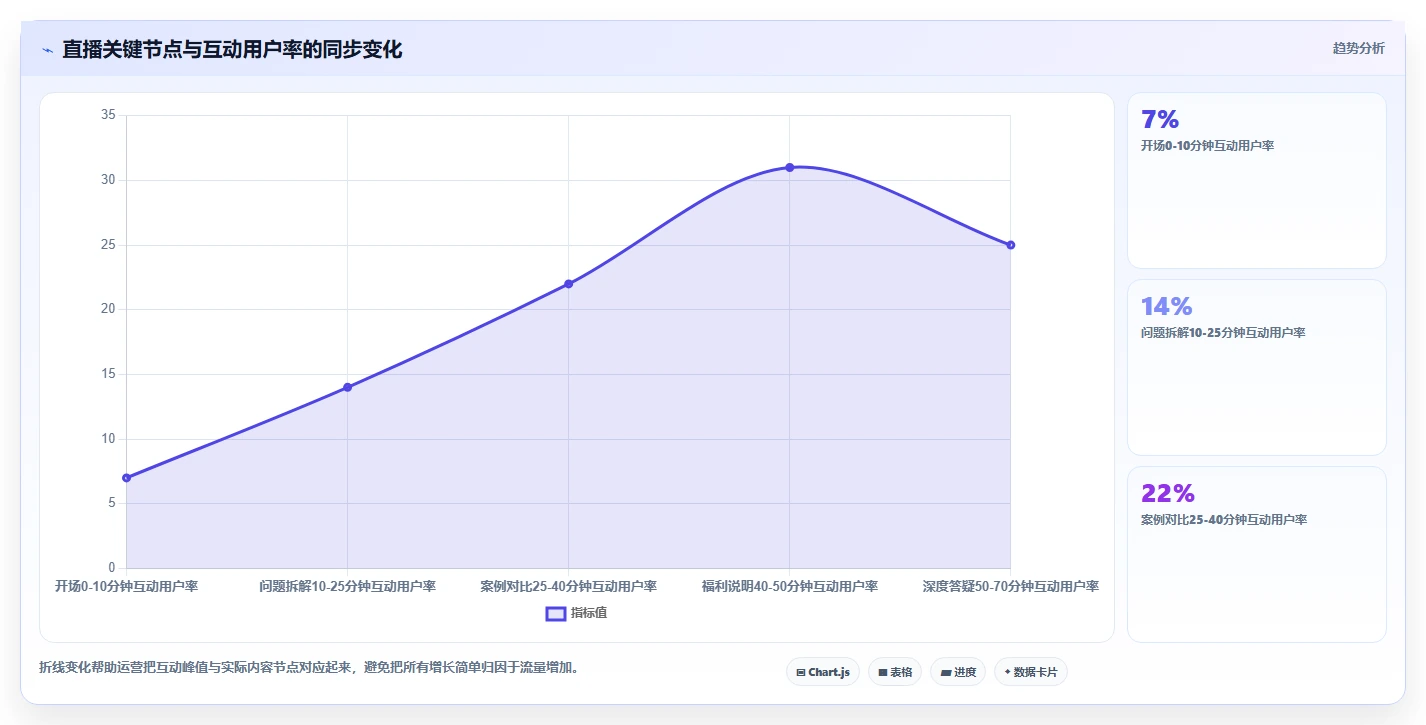Click y-axis value 20
The width and height of the screenshot is (1426, 725).
pyautogui.click(x=109, y=309)
